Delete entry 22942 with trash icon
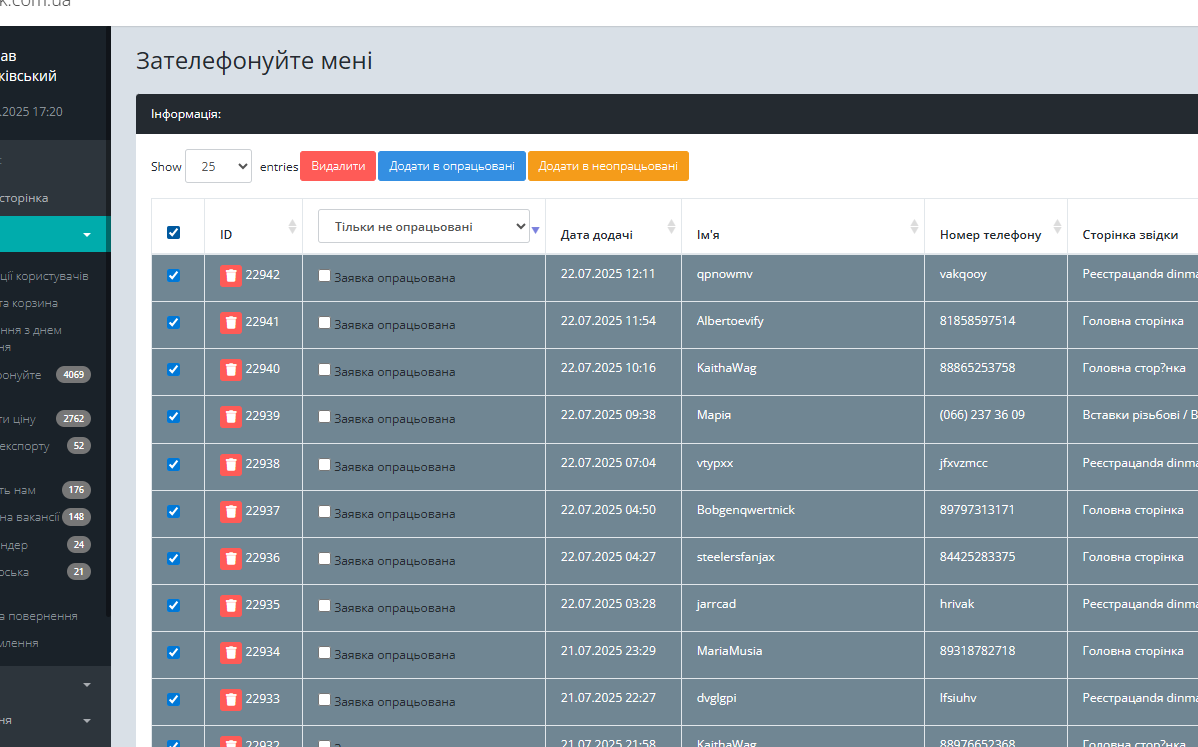The image size is (1198, 747). [231, 276]
